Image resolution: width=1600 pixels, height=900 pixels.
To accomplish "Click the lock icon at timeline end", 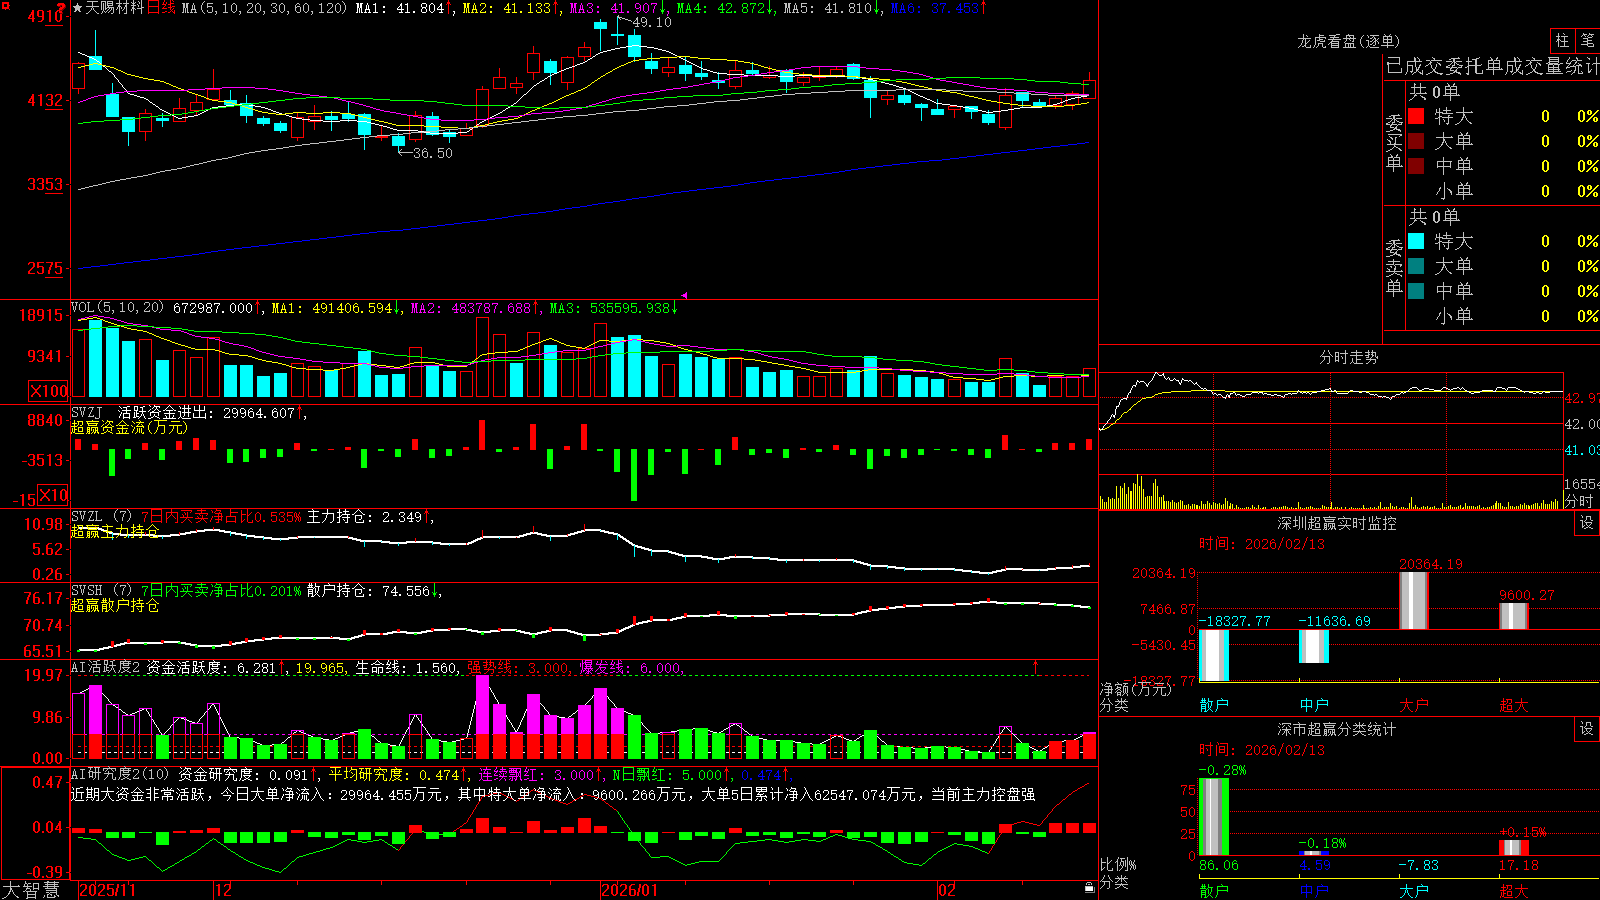I will 1089,888.
